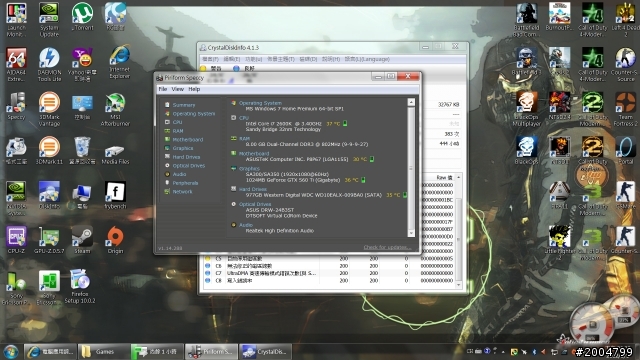Screen dimensions: 640x360
Task: Launch Burnout Paradise desktop shortcut
Action: point(560,17)
